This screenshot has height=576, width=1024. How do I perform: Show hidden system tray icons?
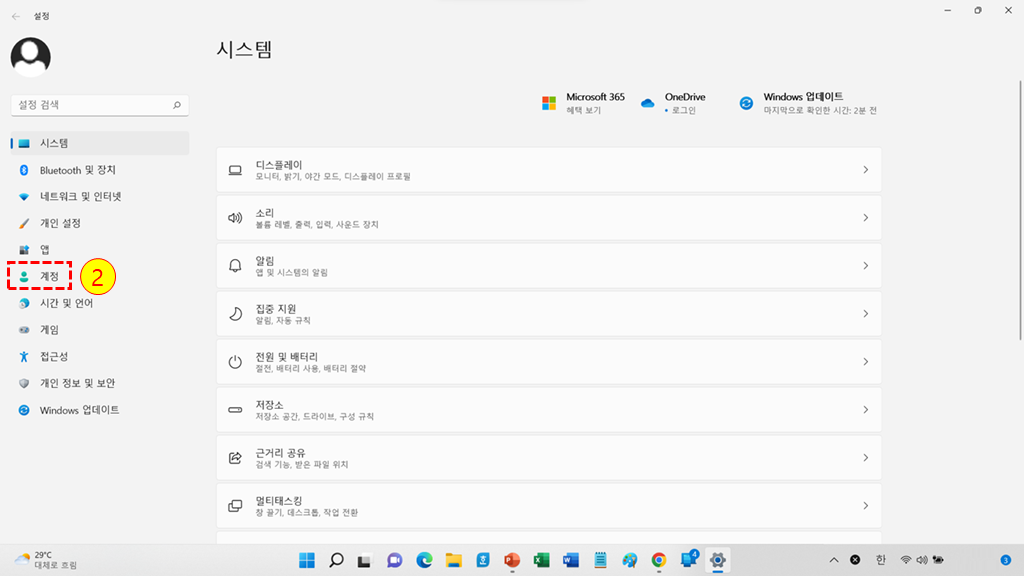[834, 560]
